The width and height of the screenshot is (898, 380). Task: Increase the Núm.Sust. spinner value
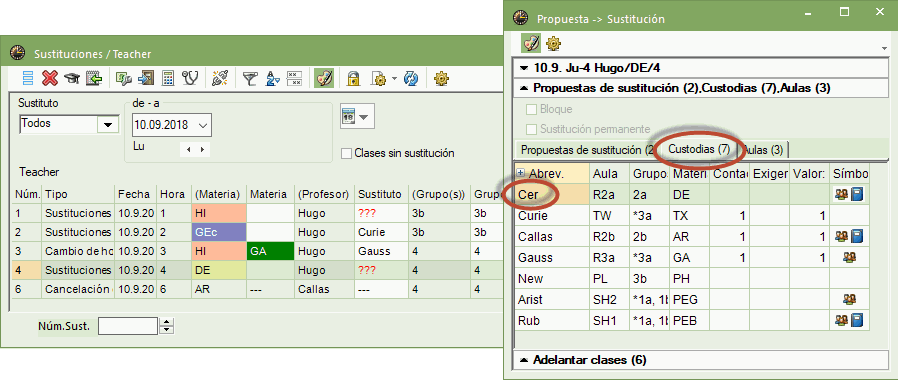pyautogui.click(x=166, y=323)
